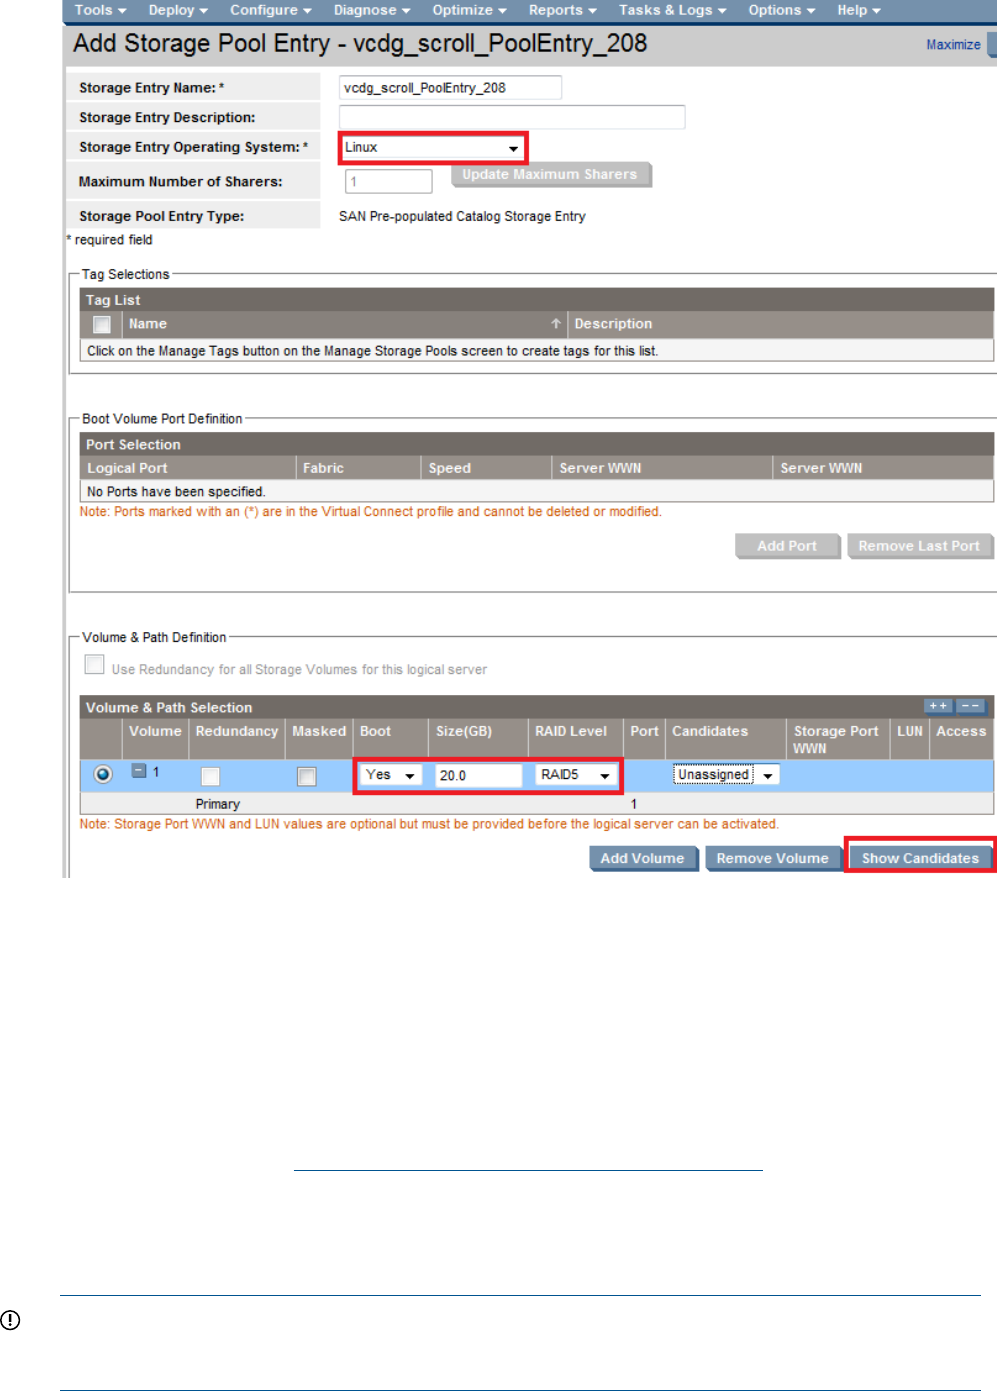
Task: Click the Access column header
Action: pos(961,731)
